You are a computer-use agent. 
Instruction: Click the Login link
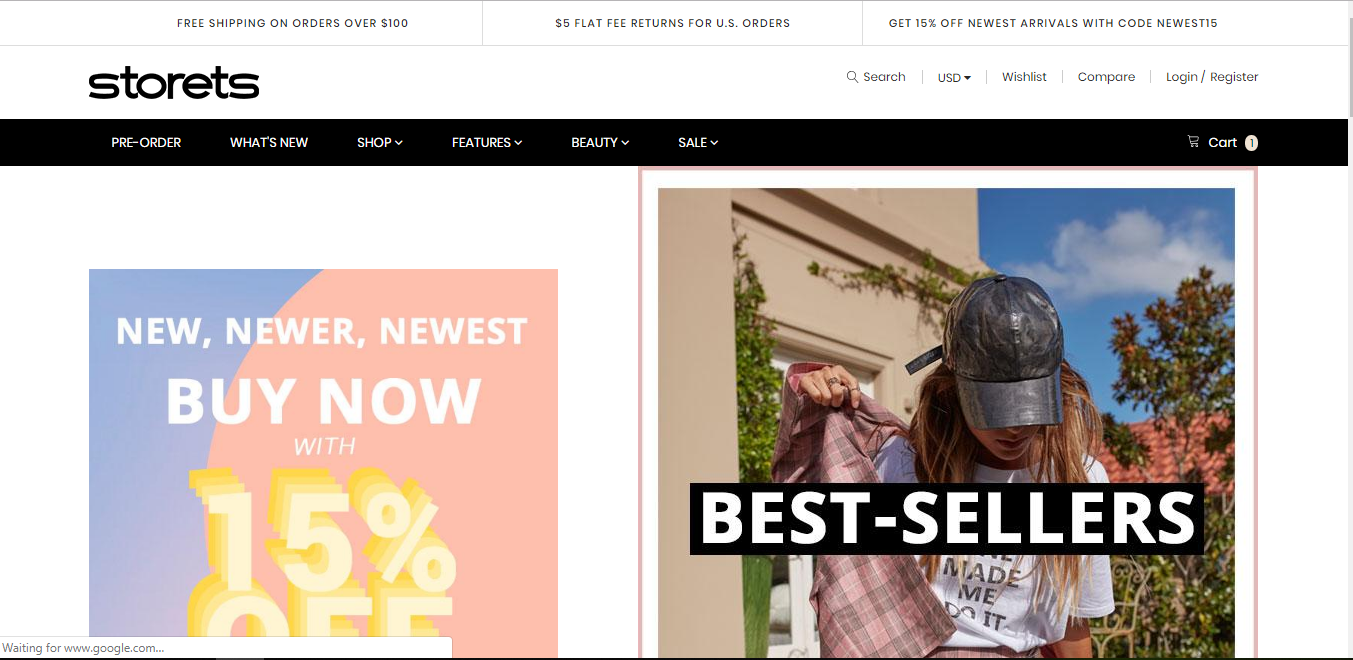[x=1181, y=77]
